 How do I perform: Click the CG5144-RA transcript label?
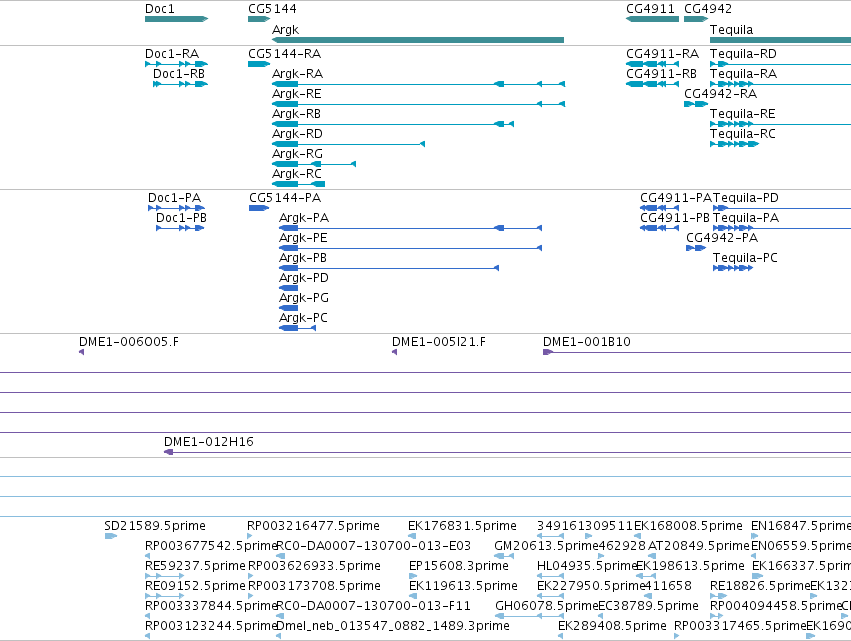click(284, 54)
